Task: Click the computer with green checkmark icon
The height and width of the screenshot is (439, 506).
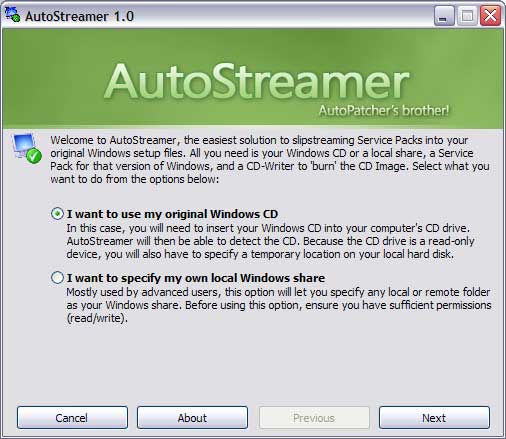Action: click(27, 148)
